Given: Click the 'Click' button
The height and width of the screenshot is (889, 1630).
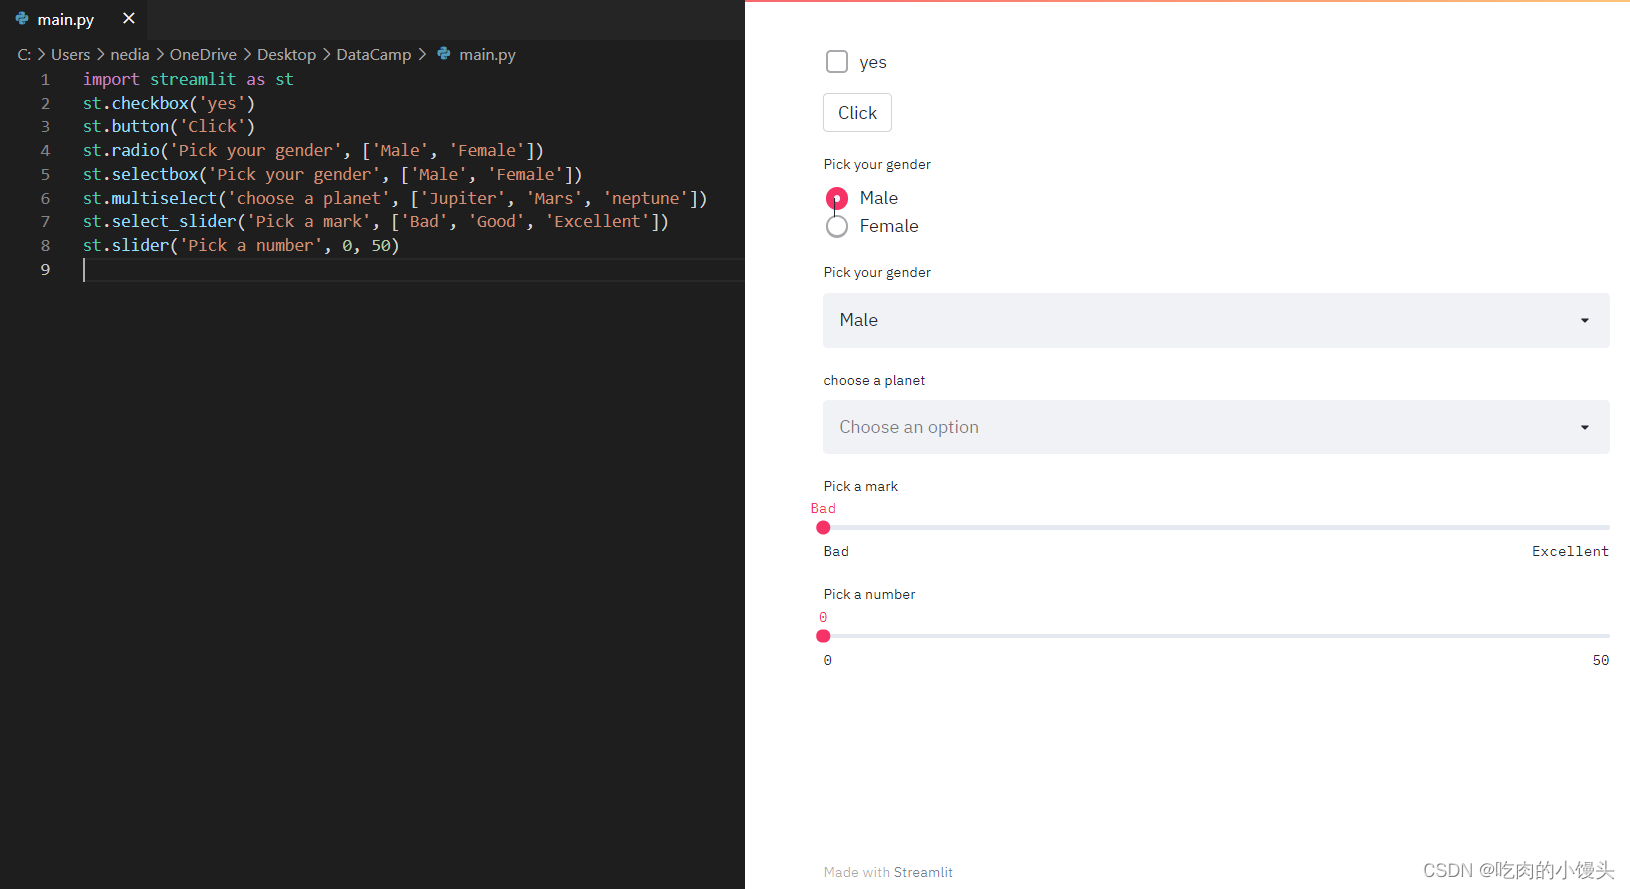Looking at the screenshot, I should point(857,113).
